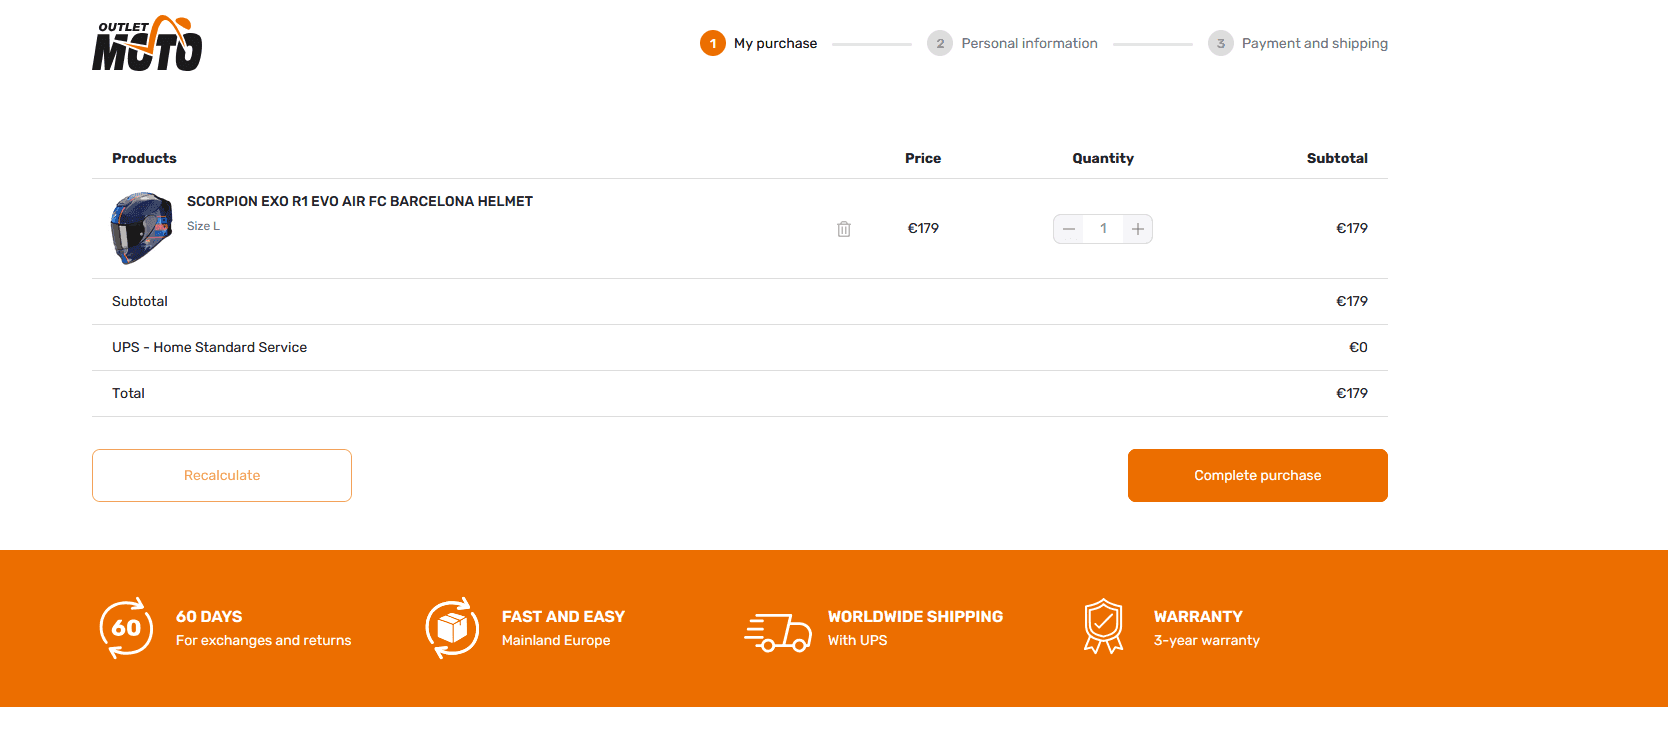This screenshot has height=737, width=1668.
Task: Click the Products column header
Action: (144, 158)
